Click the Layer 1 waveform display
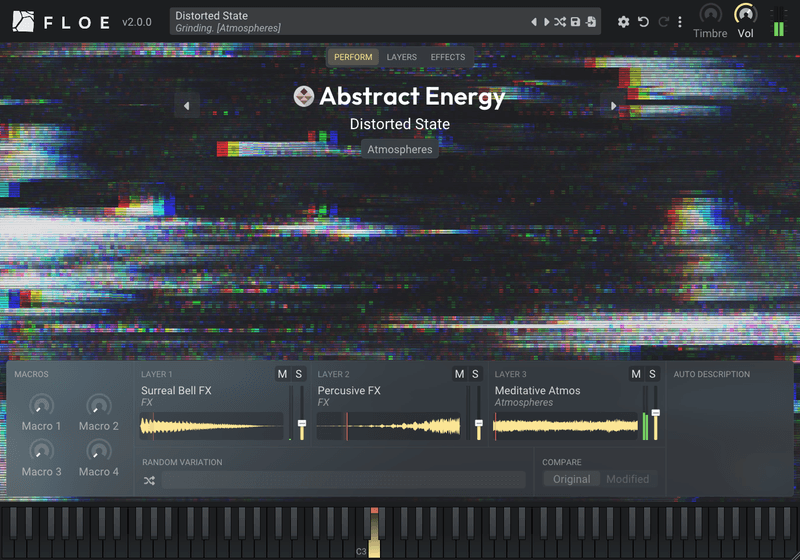This screenshot has height=560, width=800. pyautogui.click(x=211, y=426)
